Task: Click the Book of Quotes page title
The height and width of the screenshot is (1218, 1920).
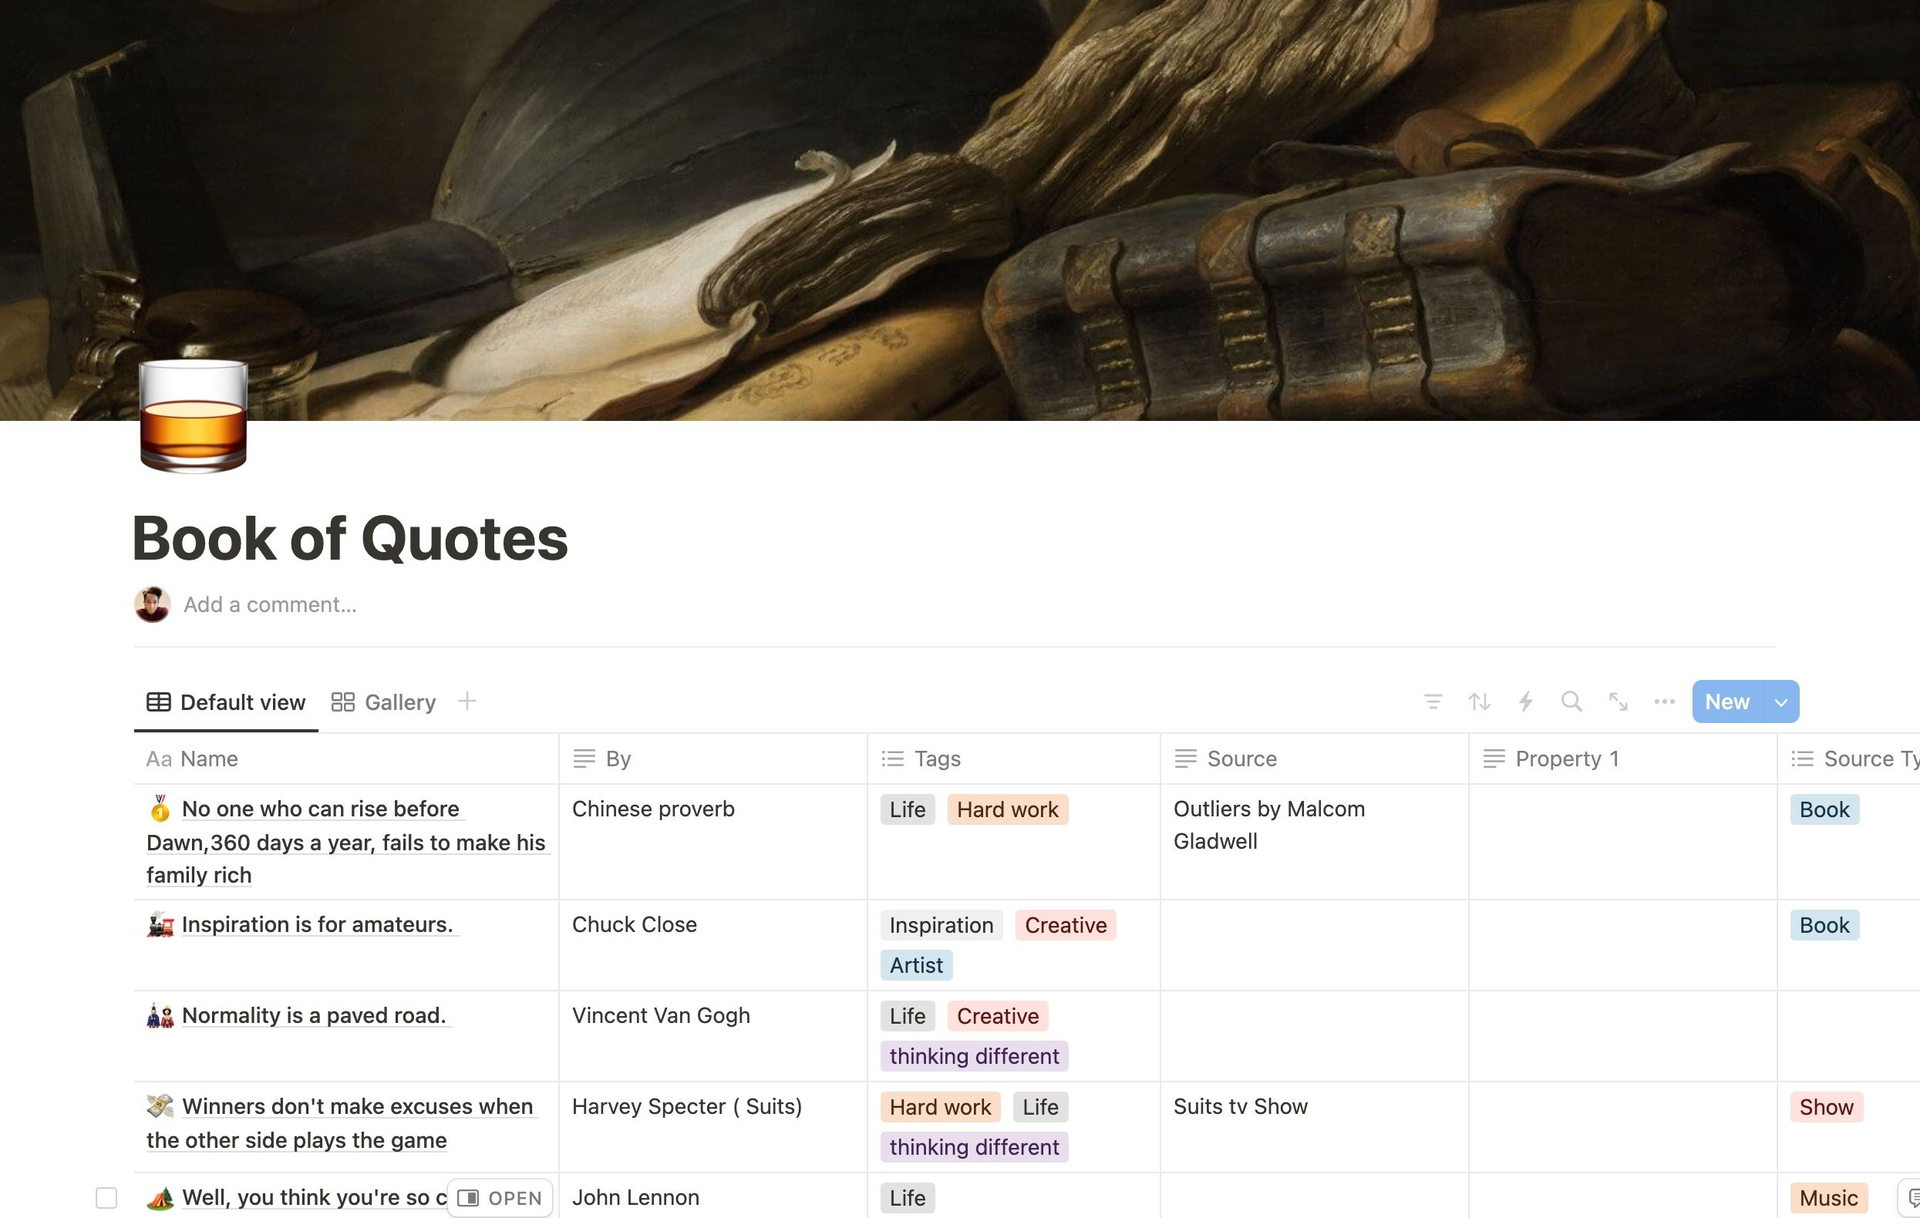Action: pos(350,538)
